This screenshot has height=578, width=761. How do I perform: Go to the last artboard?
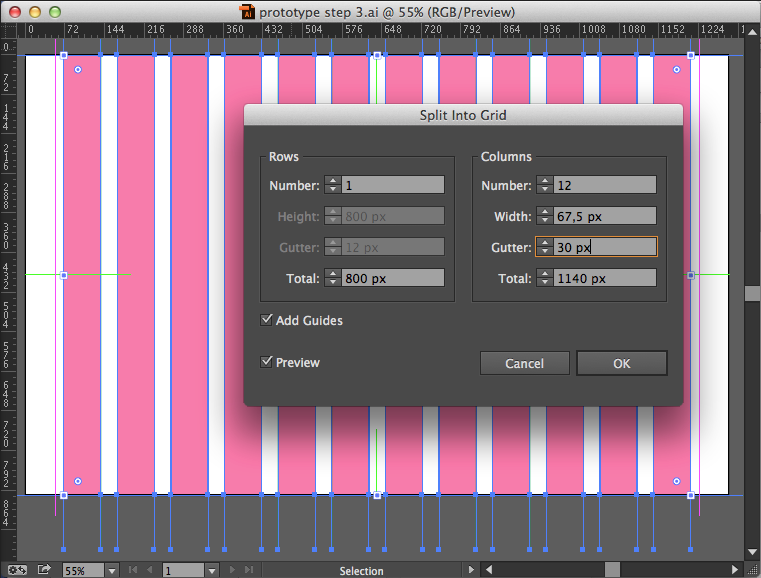(x=250, y=570)
